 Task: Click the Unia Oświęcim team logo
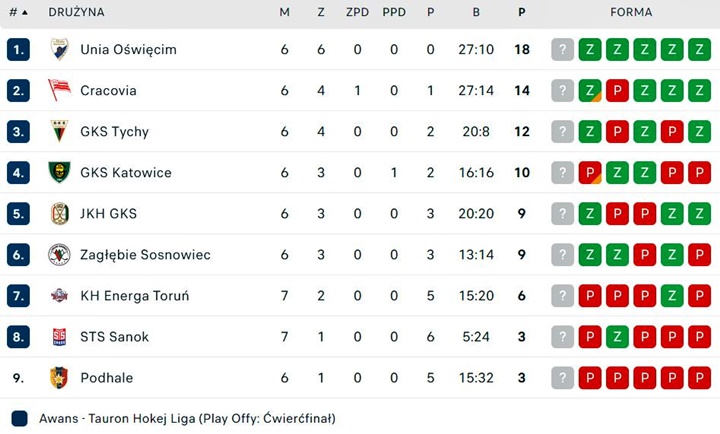[60, 49]
